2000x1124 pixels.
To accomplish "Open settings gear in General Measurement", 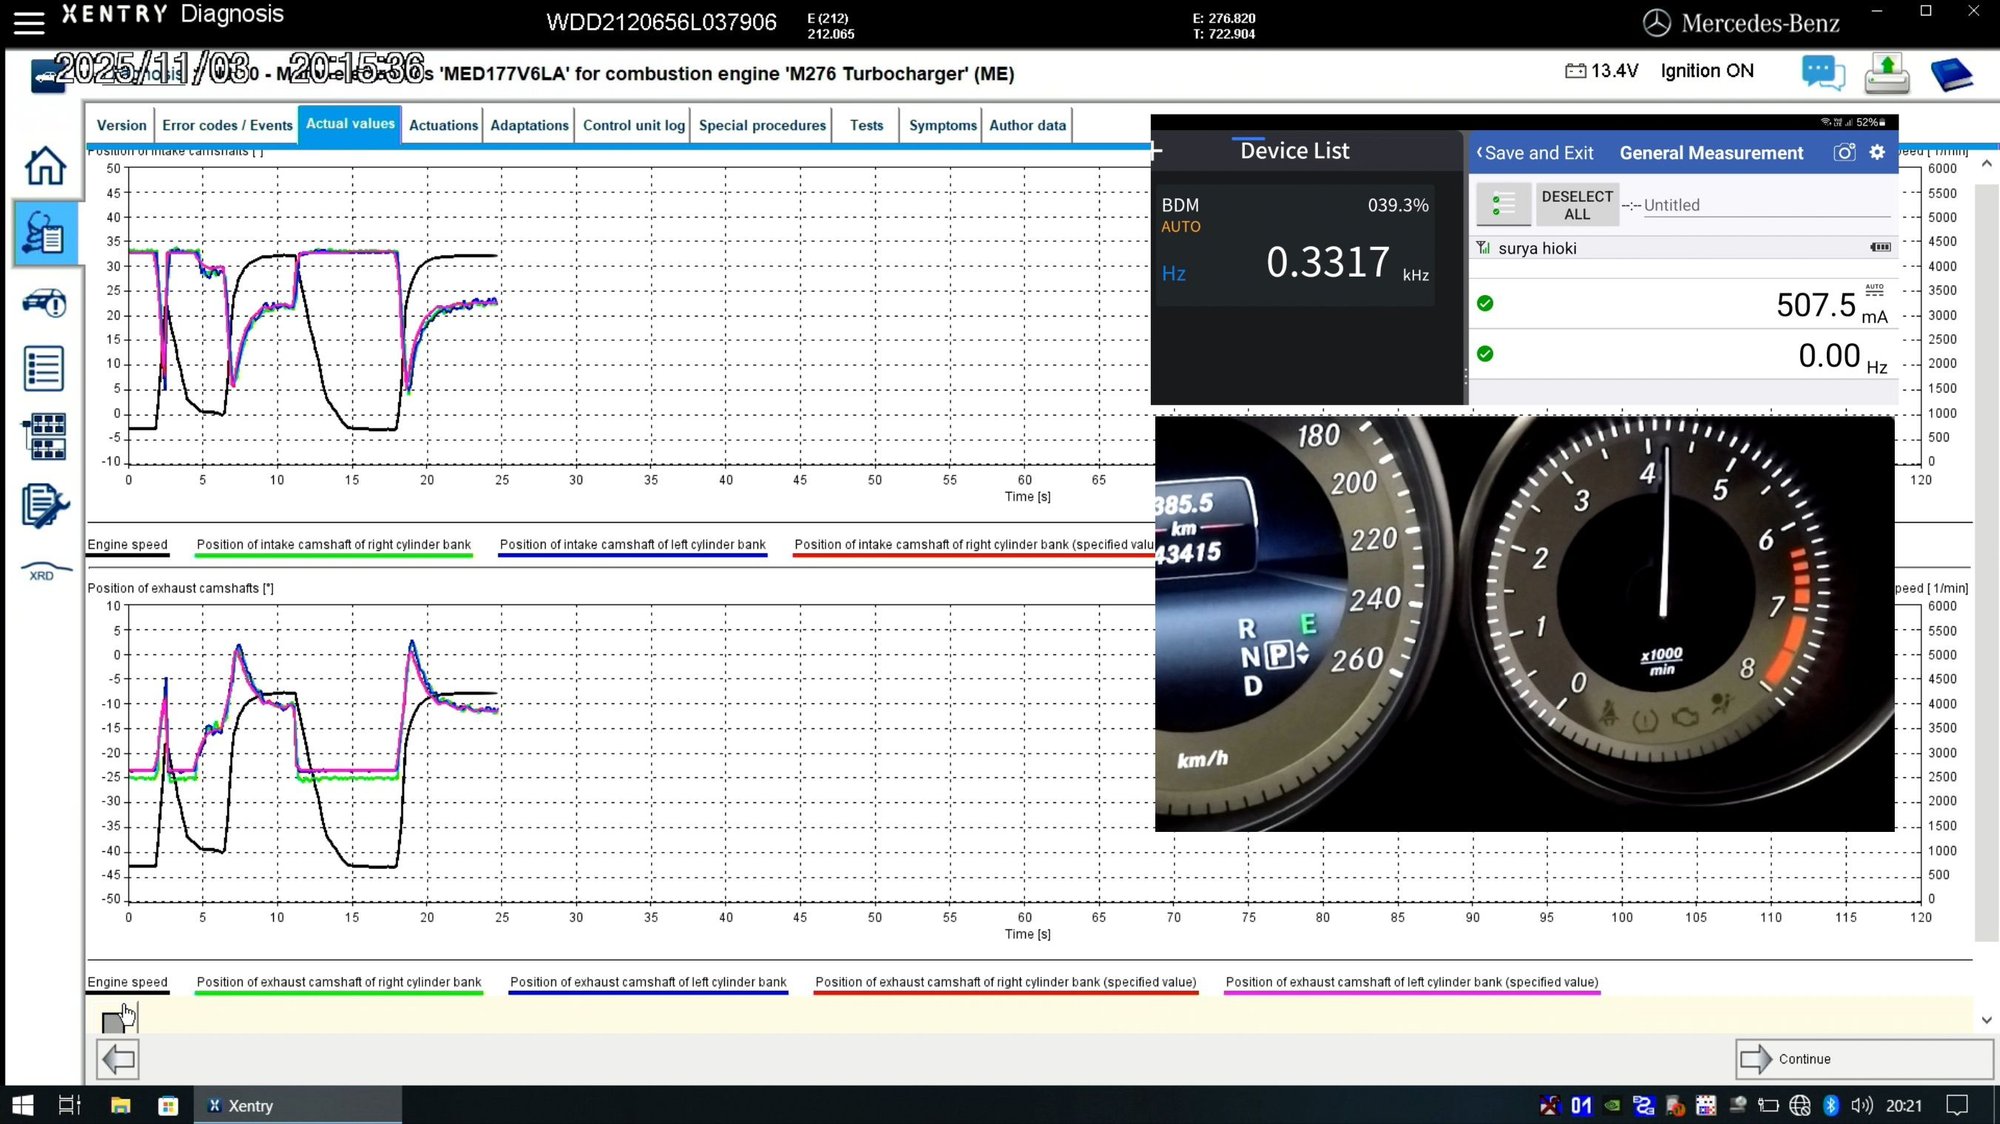I will coord(1877,152).
